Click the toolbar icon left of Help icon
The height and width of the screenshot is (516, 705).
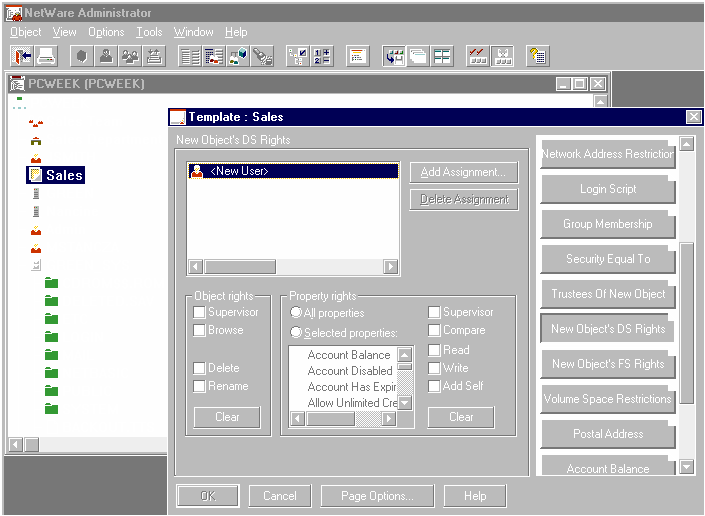click(502, 56)
